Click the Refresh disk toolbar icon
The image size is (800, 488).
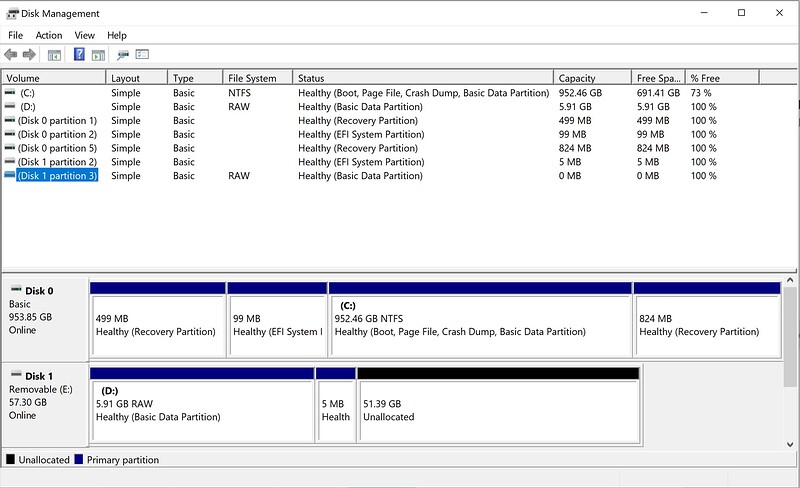point(123,55)
